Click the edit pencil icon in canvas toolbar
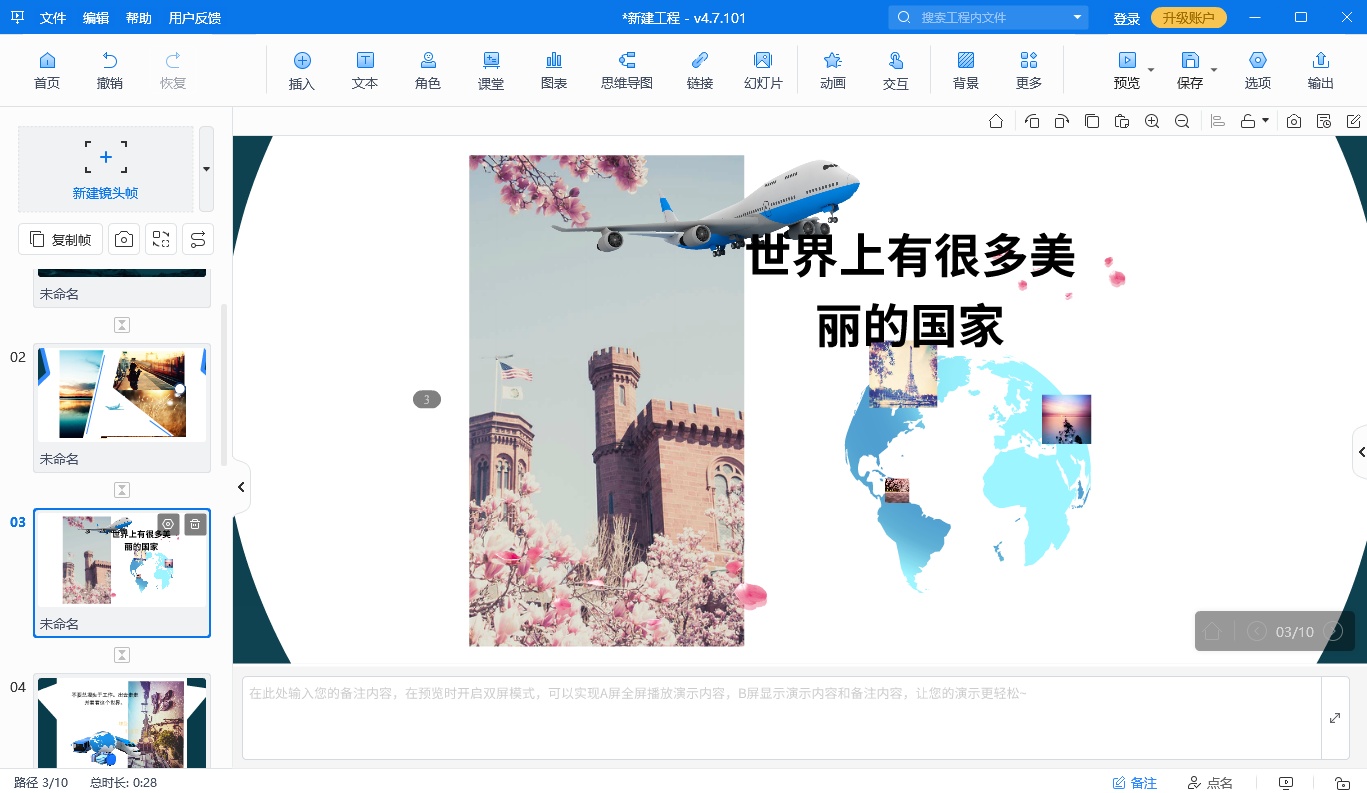1367x793 pixels. point(1354,121)
